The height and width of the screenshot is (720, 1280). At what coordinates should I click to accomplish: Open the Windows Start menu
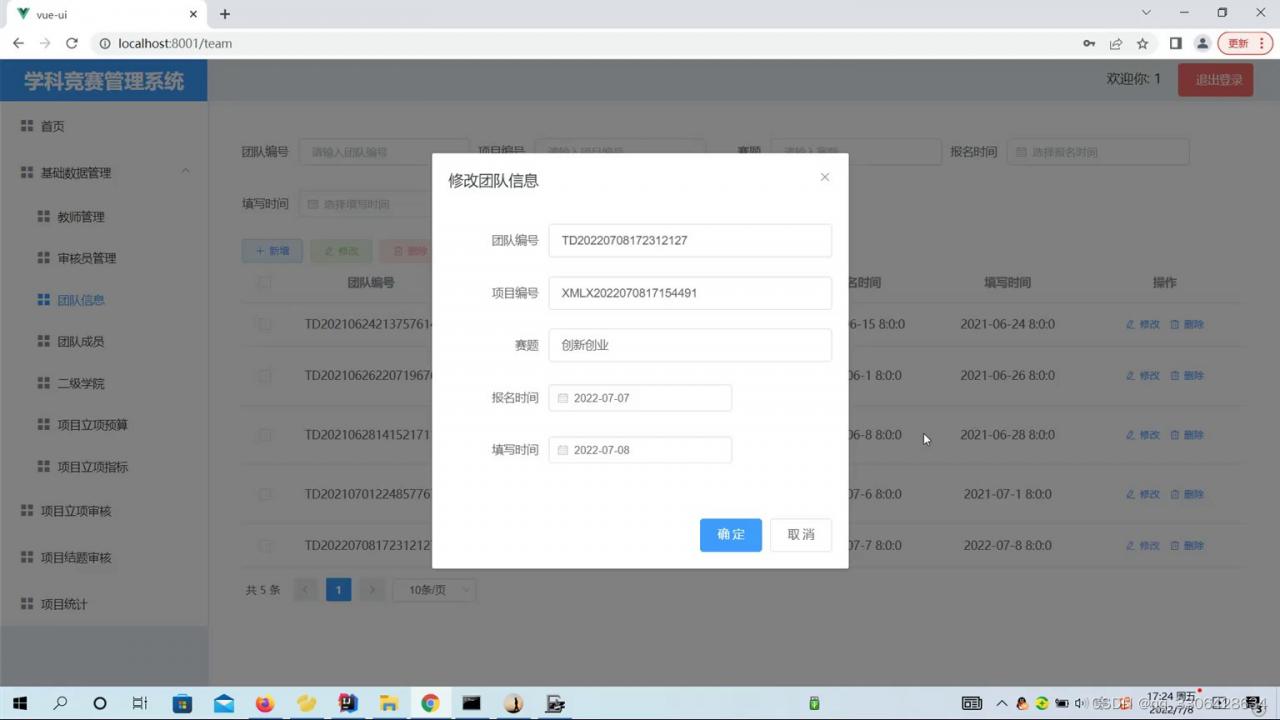click(x=19, y=703)
